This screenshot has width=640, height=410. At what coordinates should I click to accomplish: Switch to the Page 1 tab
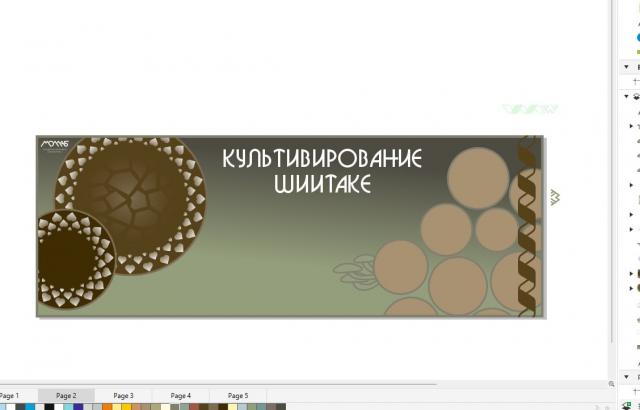point(10,396)
